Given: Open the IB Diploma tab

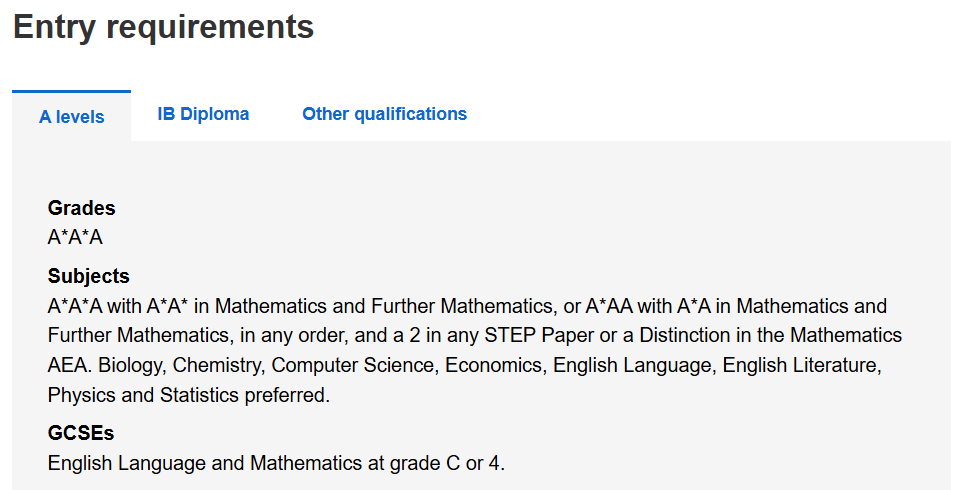Looking at the screenshot, I should 203,114.
